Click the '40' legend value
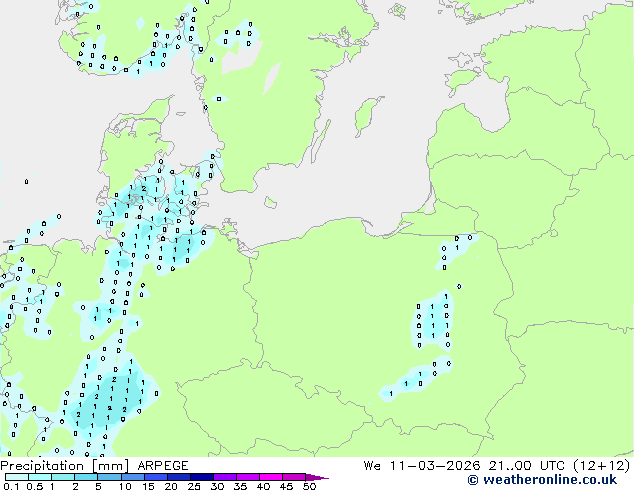The width and height of the screenshot is (634, 490). pos(263,486)
